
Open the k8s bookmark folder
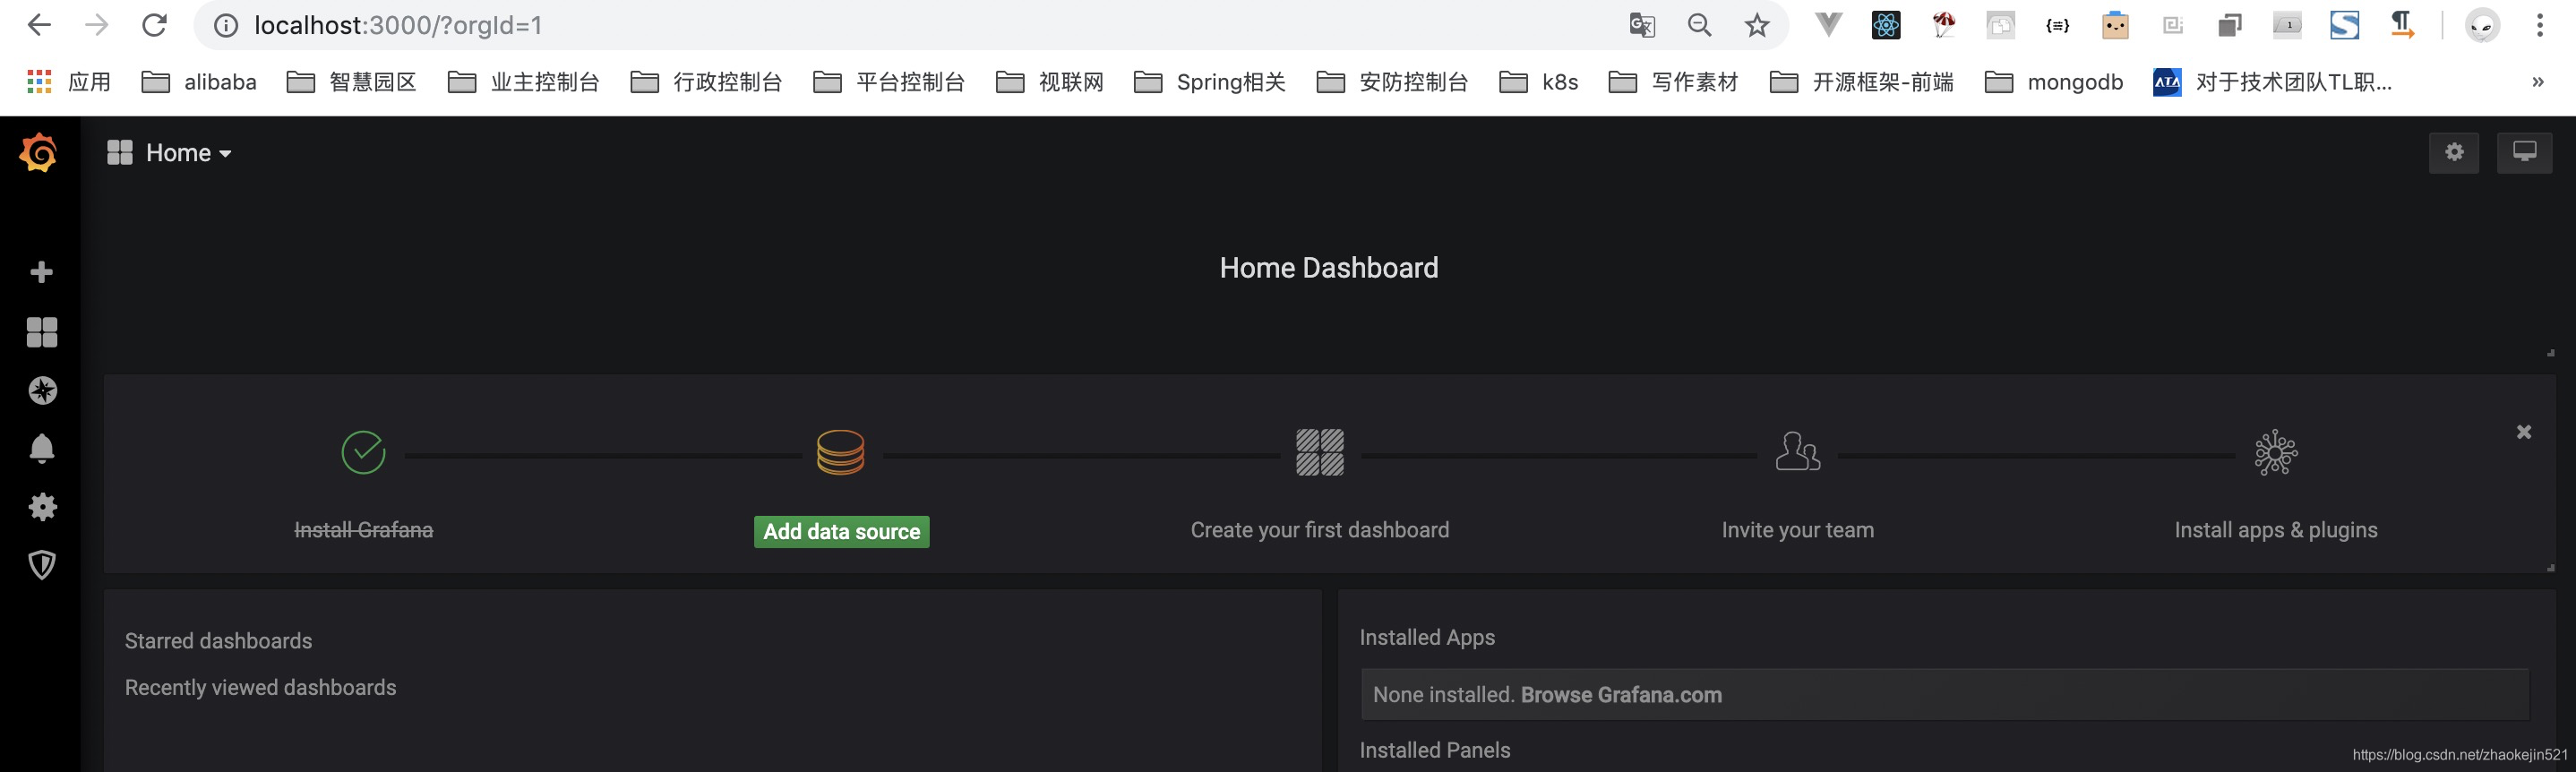coord(1539,82)
